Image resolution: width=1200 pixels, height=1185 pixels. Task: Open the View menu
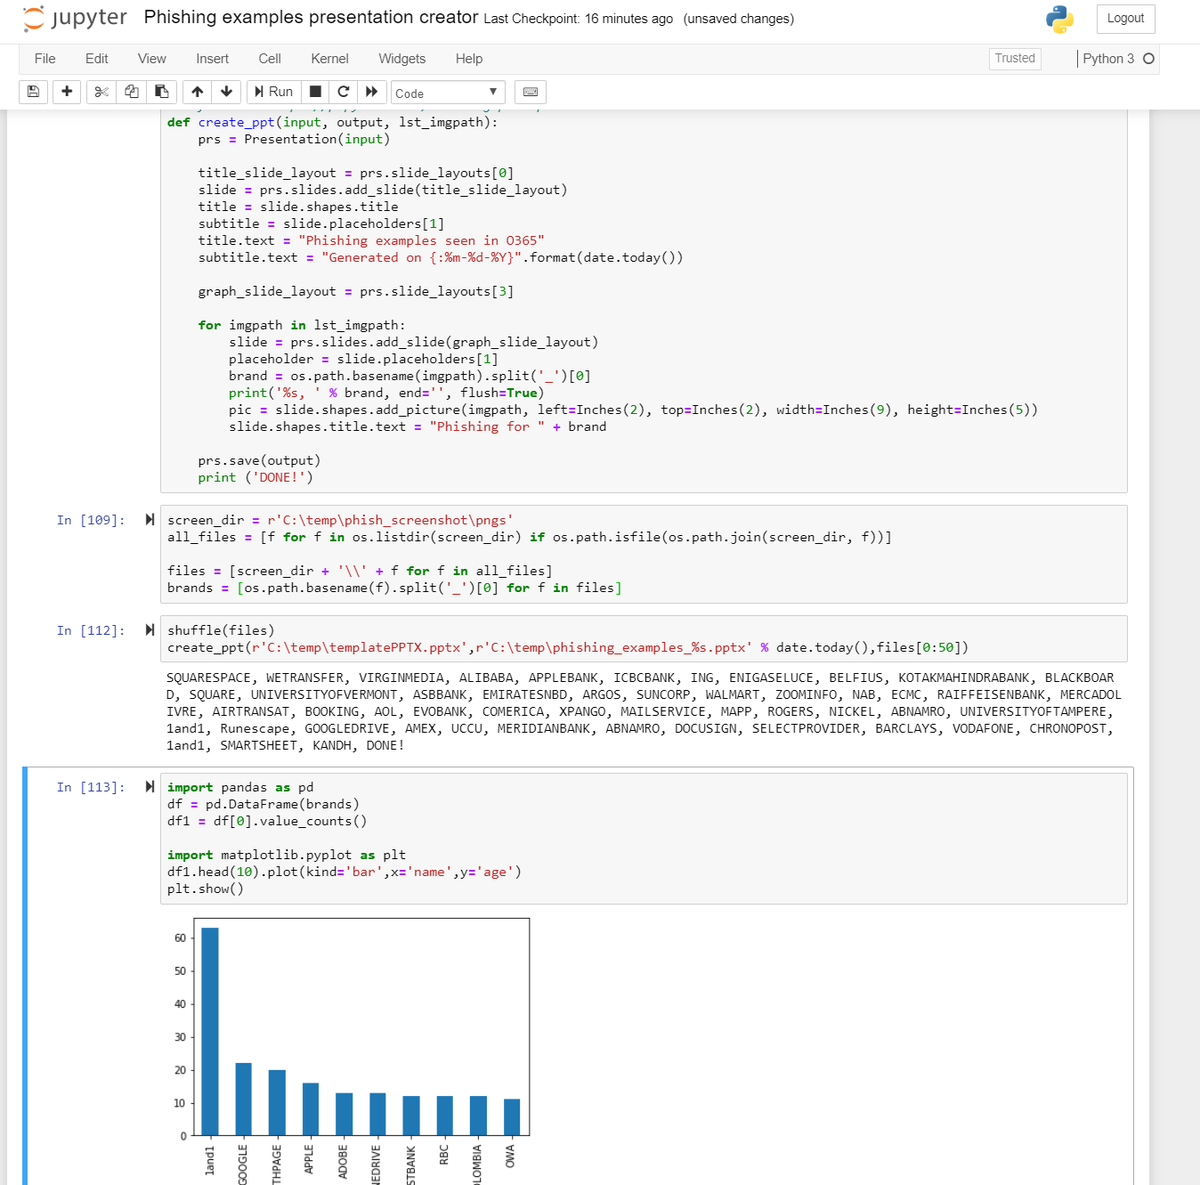(152, 59)
